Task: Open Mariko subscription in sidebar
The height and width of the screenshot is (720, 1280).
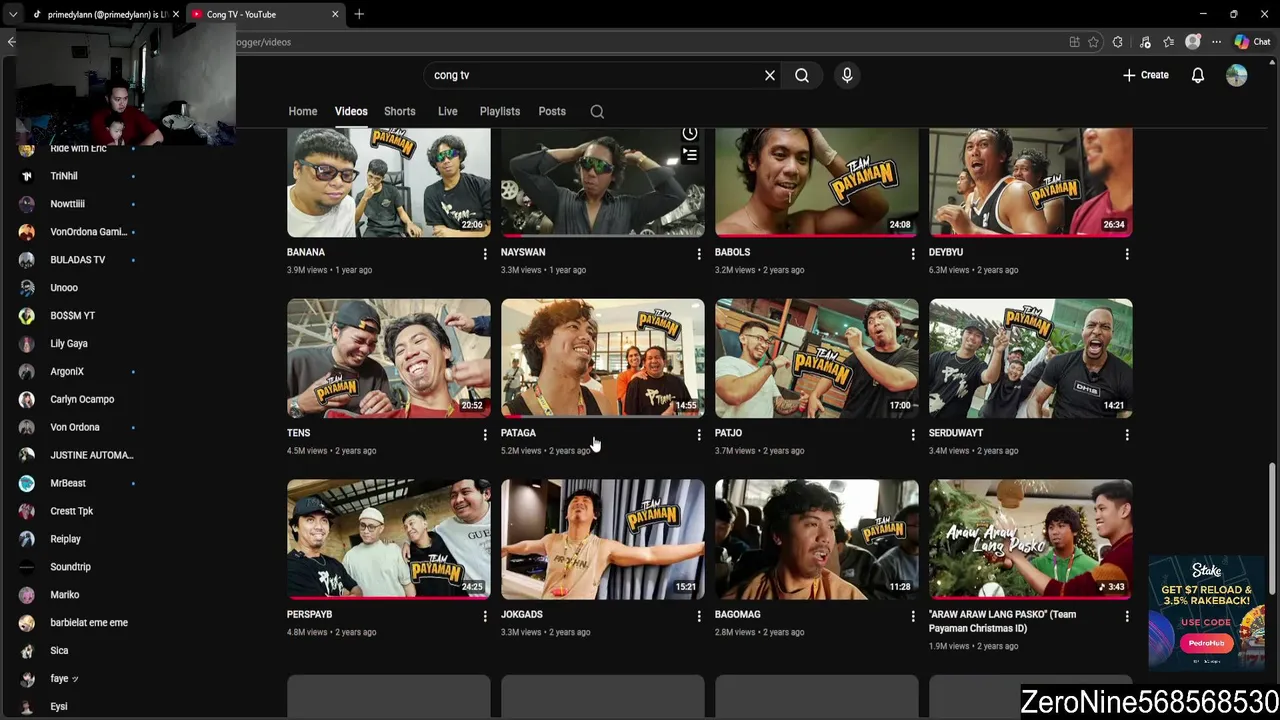Action: pos(65,595)
